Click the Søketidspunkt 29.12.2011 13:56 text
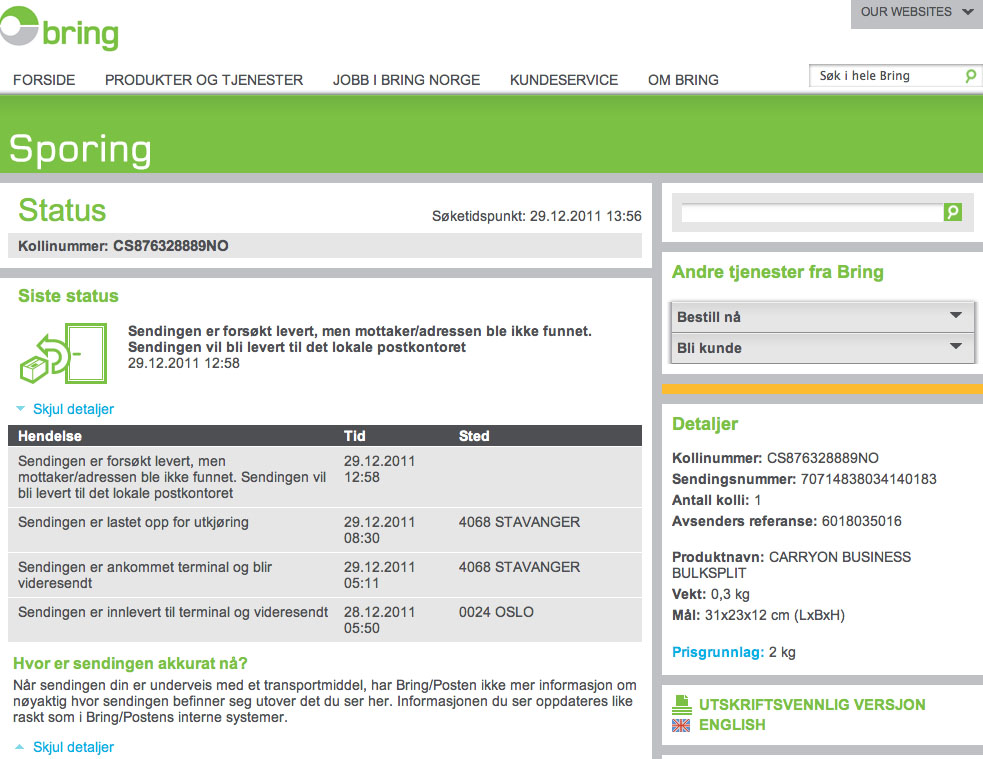The width and height of the screenshot is (983, 759). click(x=537, y=216)
